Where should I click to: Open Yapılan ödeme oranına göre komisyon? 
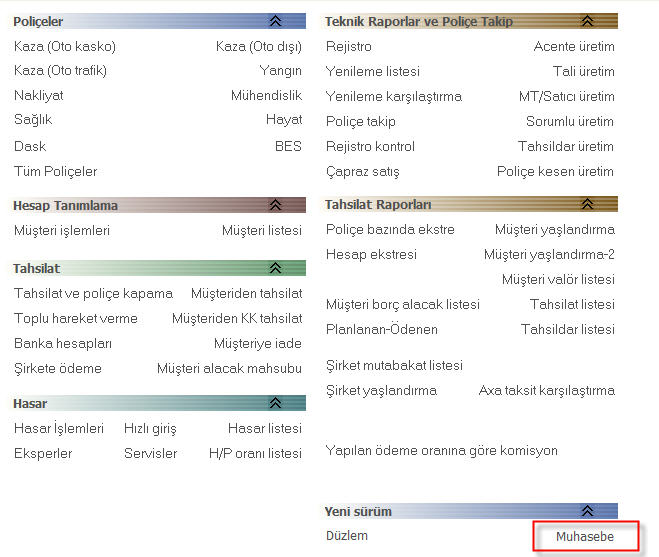pyautogui.click(x=442, y=450)
